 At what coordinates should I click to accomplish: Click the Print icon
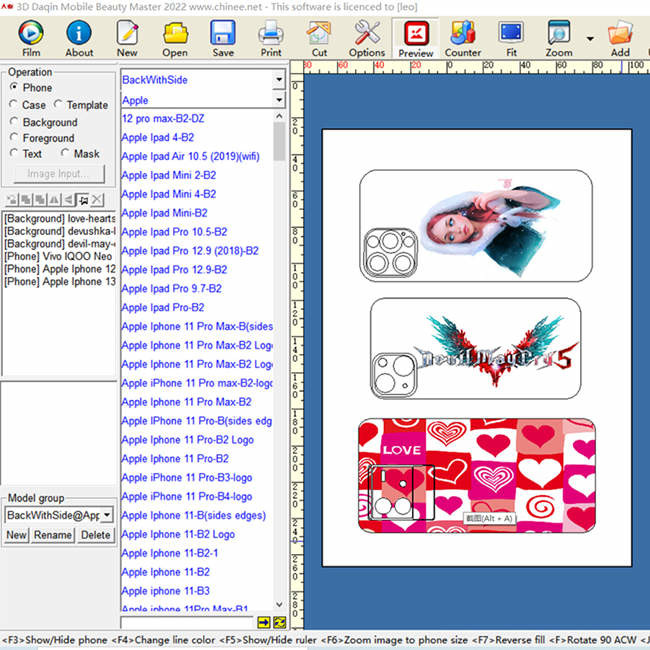coord(271,38)
